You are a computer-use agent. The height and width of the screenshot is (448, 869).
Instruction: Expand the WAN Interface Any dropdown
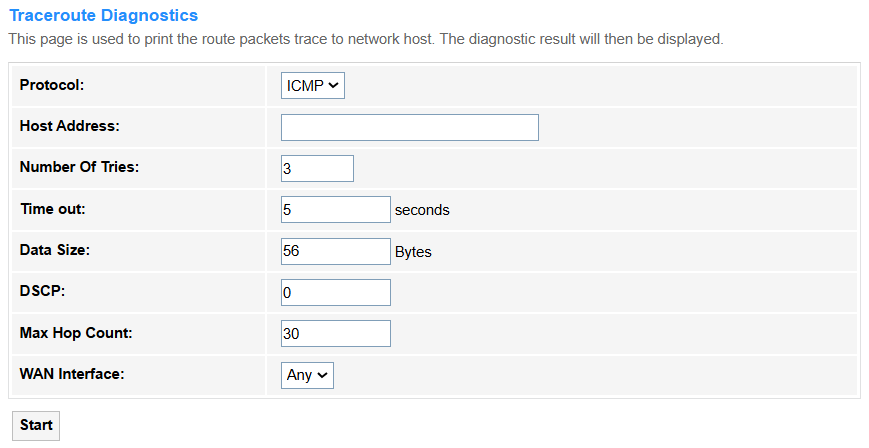pyautogui.click(x=307, y=375)
